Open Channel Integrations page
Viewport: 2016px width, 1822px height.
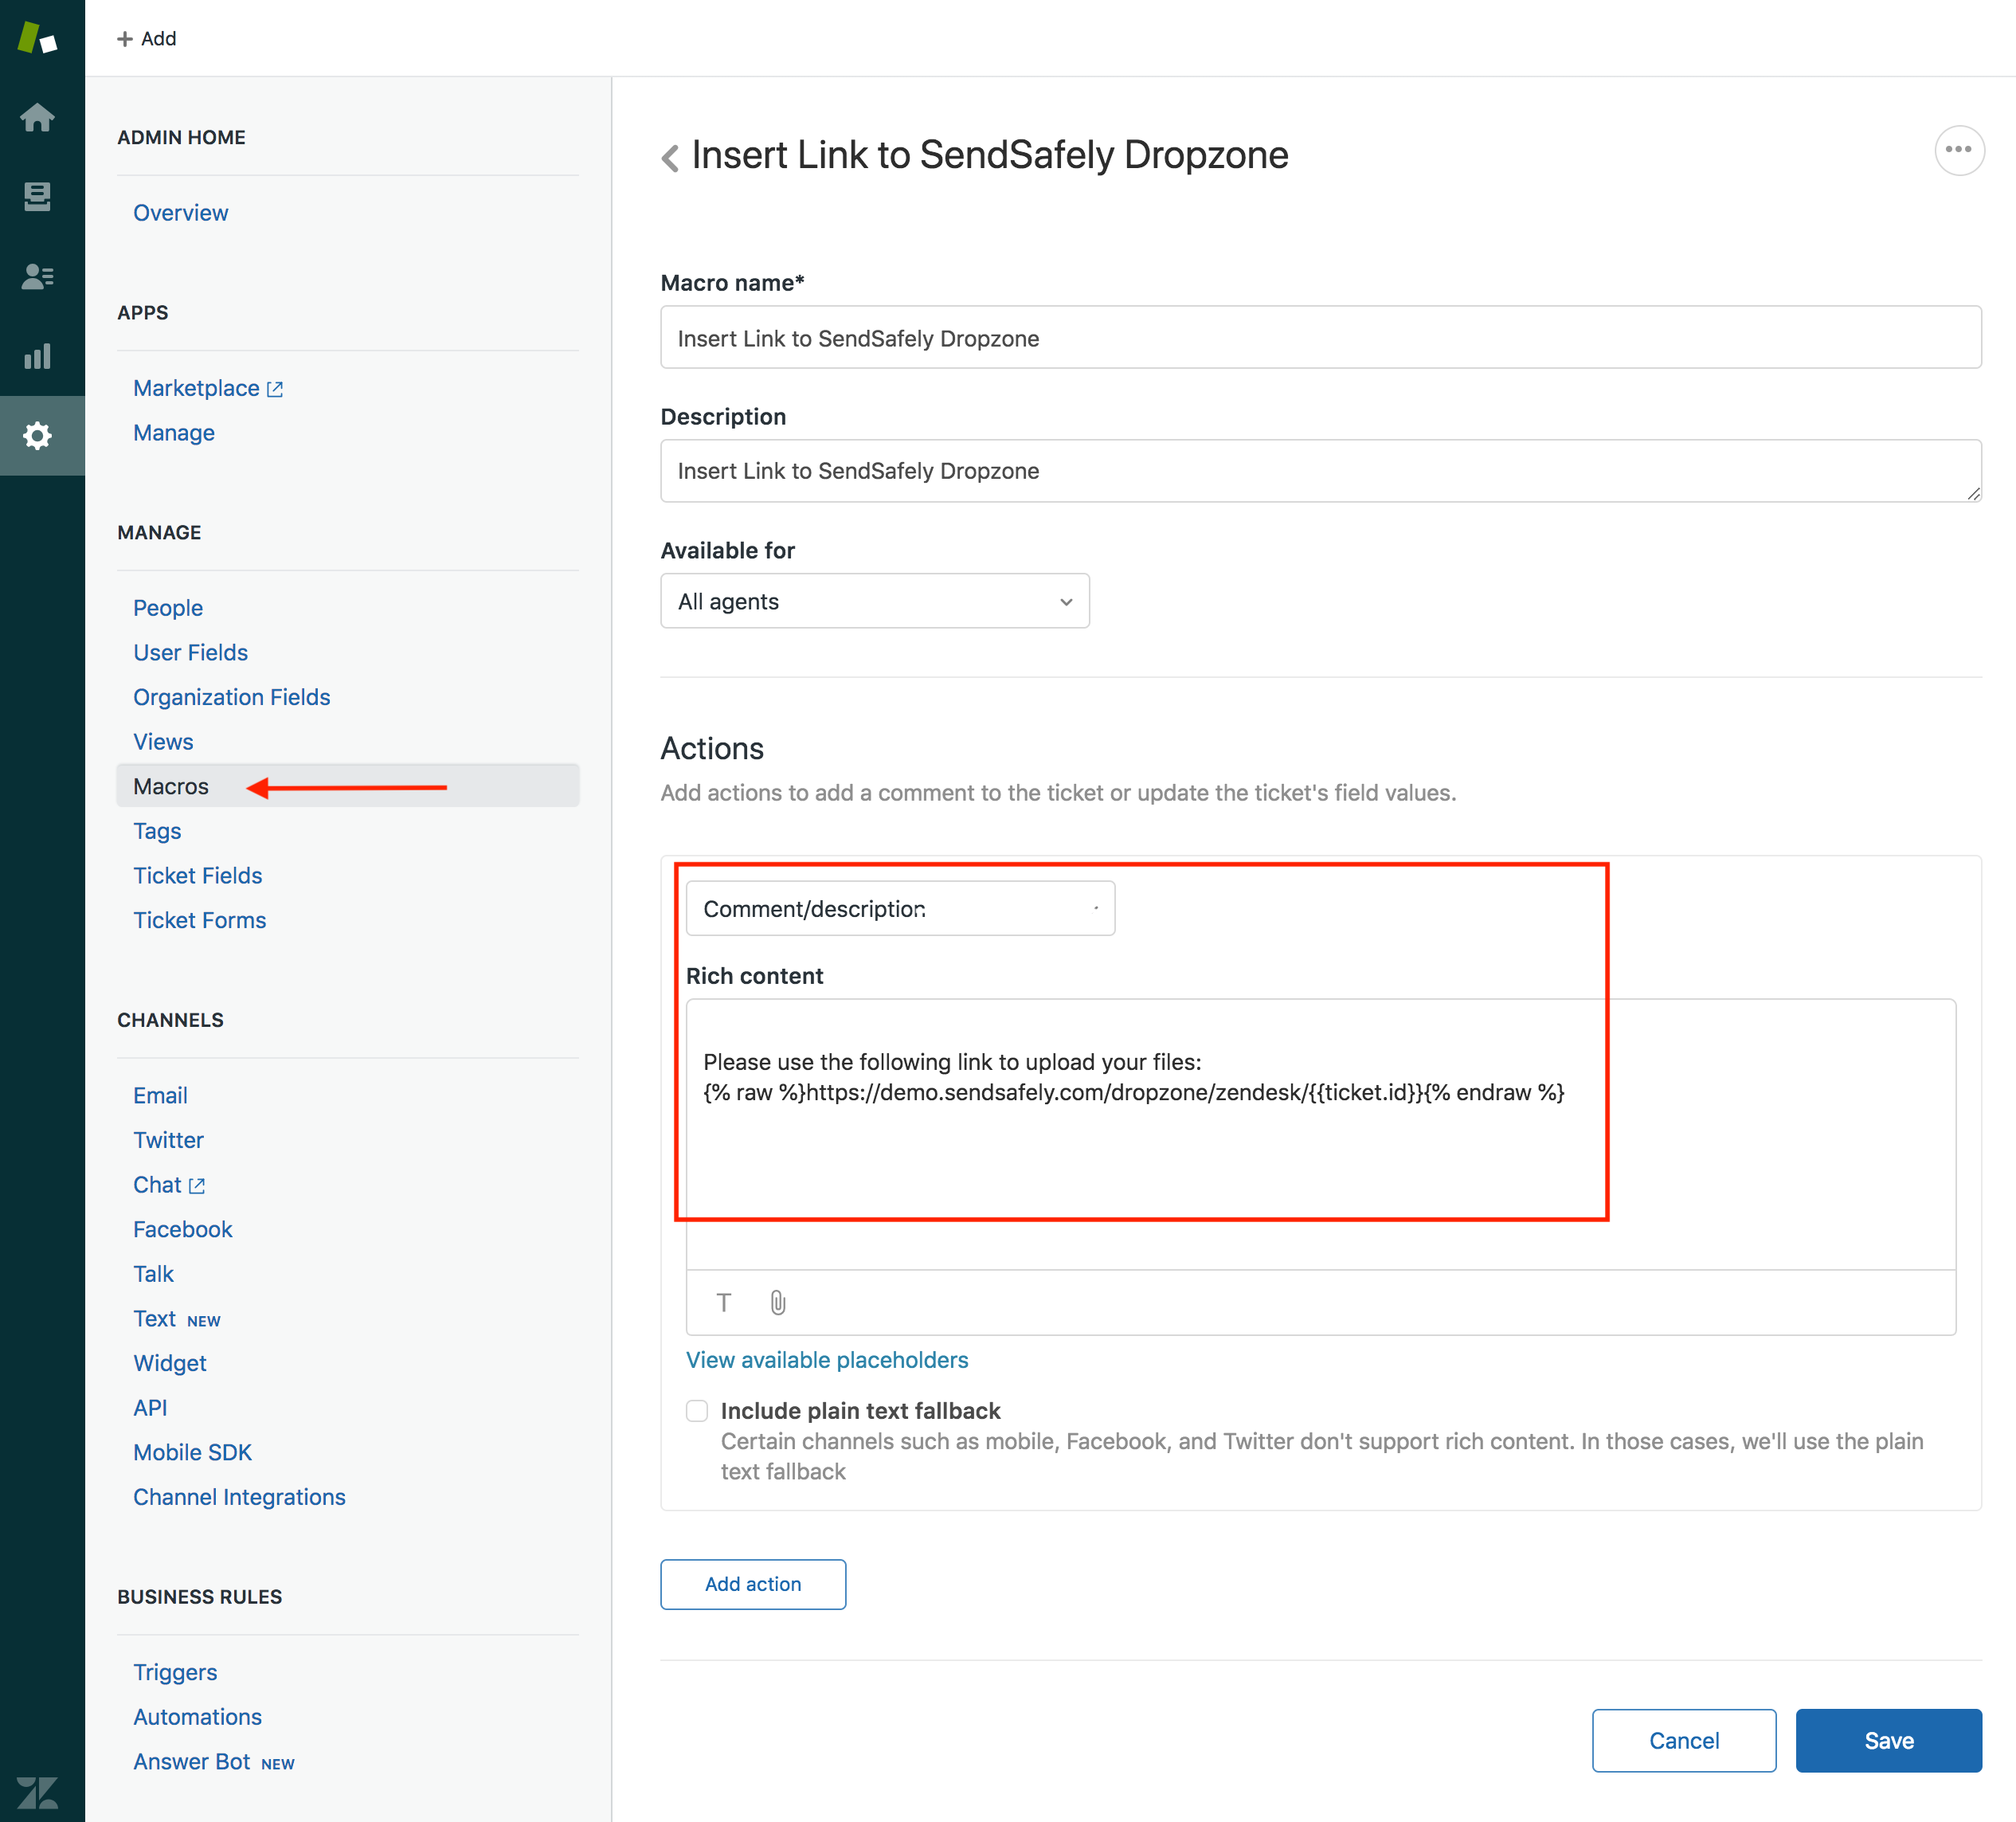coord(240,1497)
